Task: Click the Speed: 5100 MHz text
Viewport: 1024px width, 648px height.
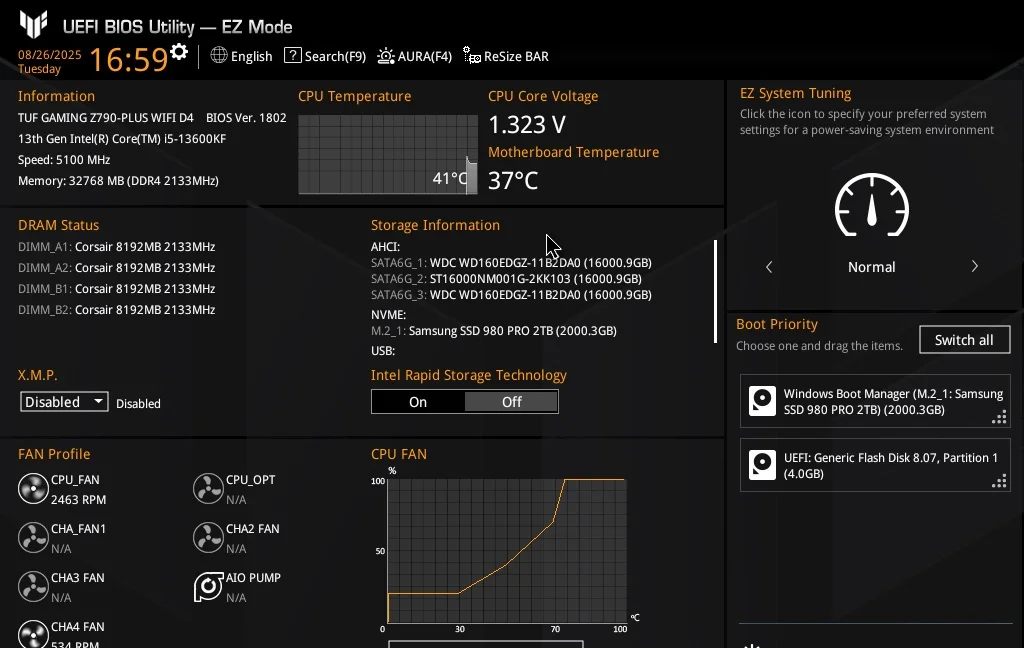Action: [64, 159]
